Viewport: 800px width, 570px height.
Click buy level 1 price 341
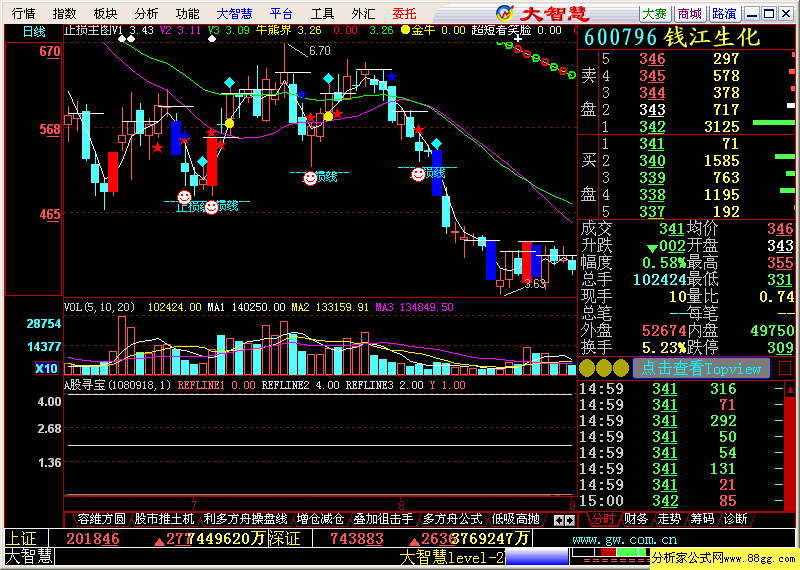652,144
